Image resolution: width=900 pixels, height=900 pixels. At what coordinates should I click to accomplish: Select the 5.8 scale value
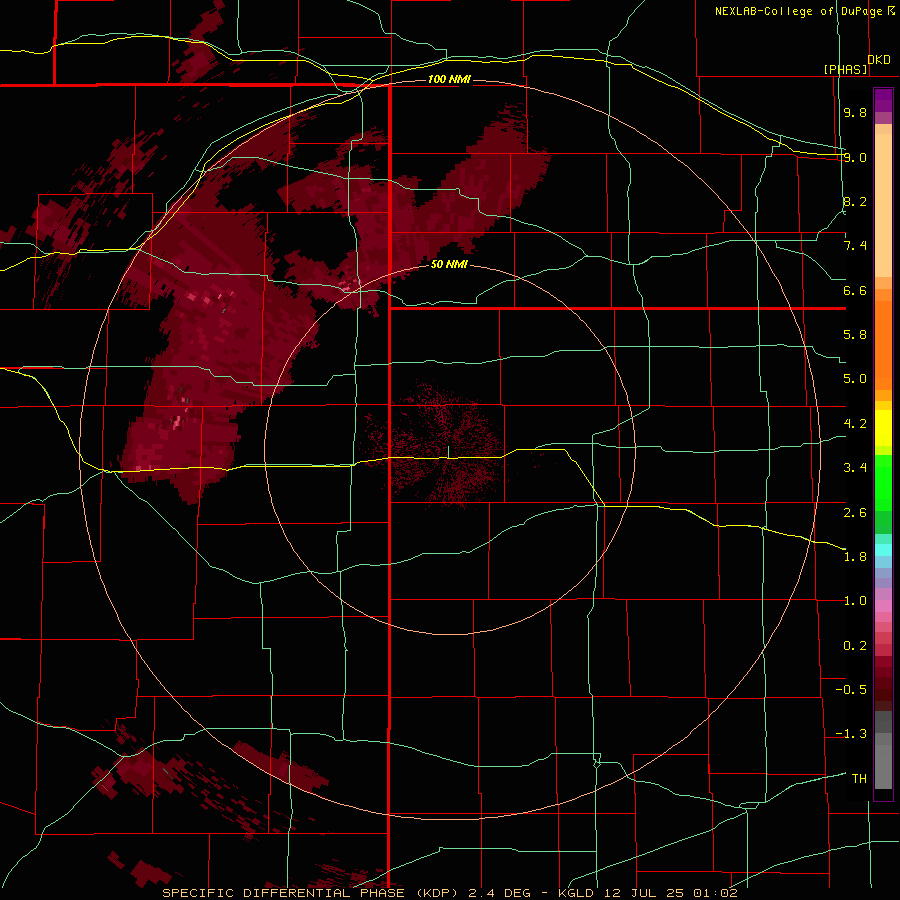click(x=855, y=335)
